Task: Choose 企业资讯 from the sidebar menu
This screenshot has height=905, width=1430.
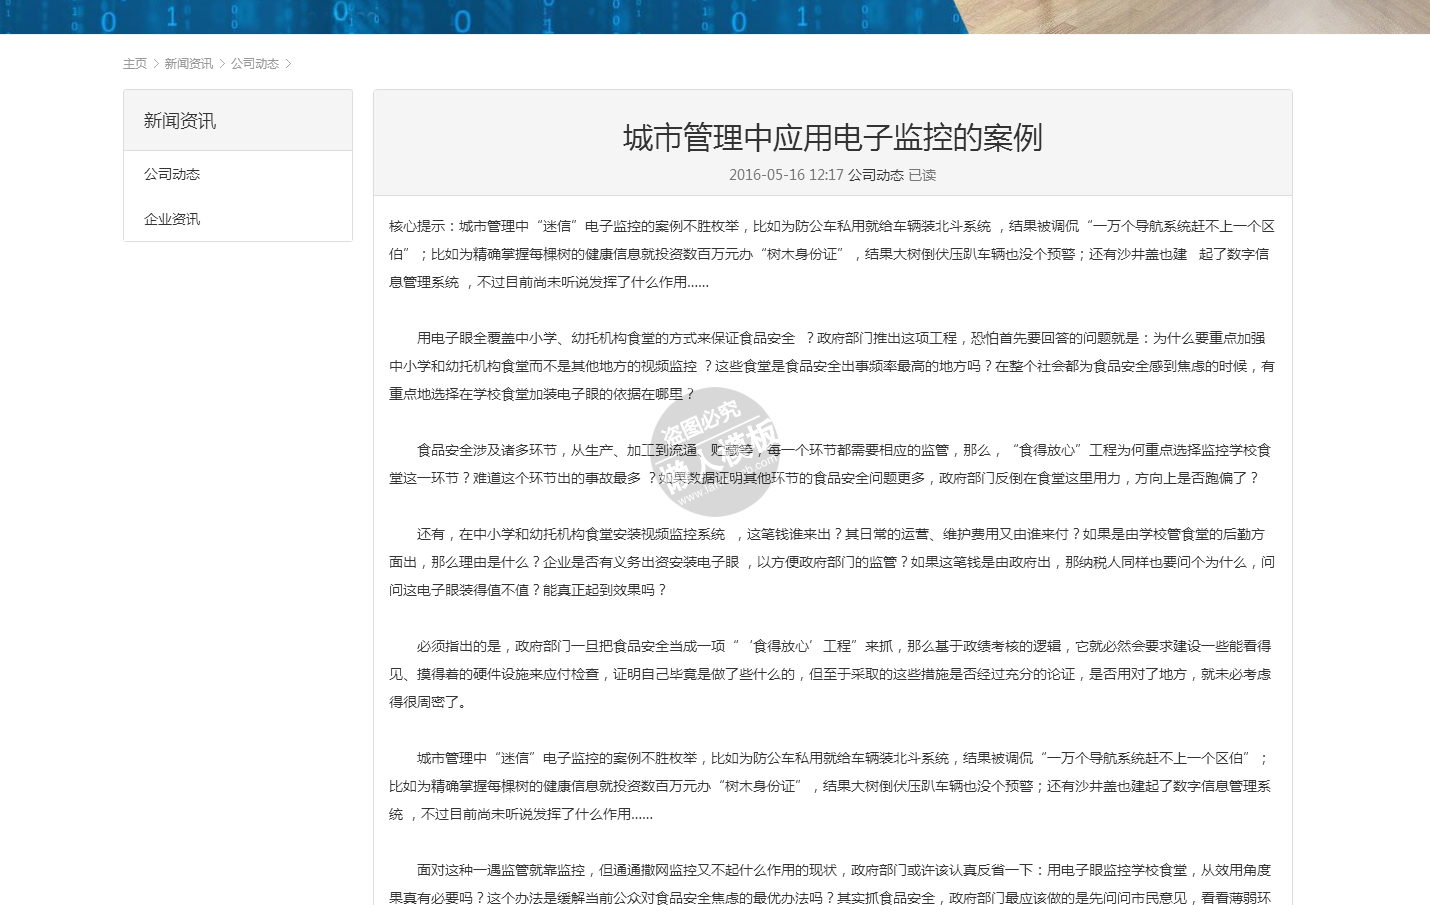Action: 172,219
